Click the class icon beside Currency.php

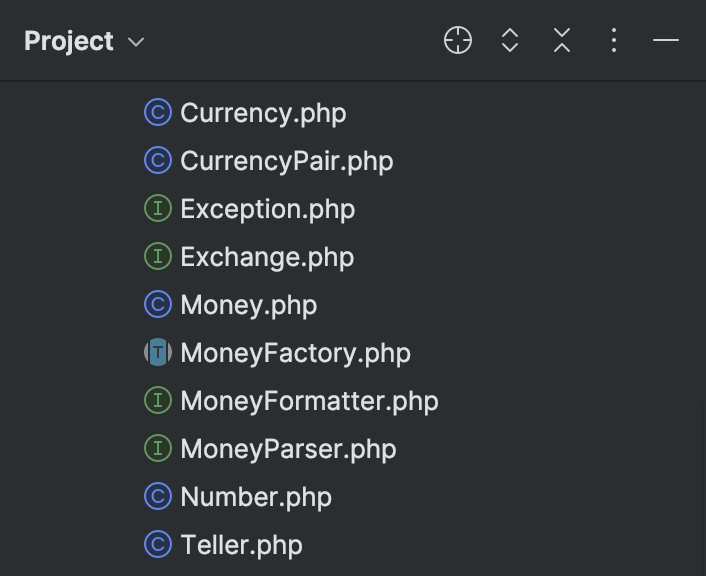tap(157, 113)
